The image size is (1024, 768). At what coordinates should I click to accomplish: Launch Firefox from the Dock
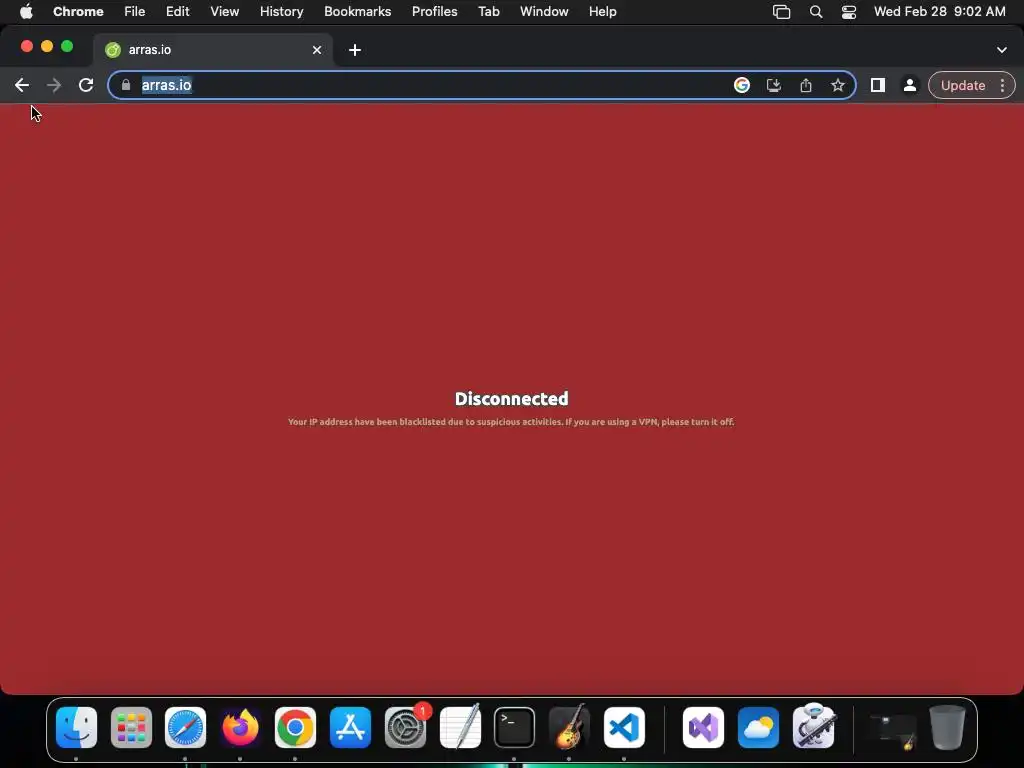click(x=240, y=727)
